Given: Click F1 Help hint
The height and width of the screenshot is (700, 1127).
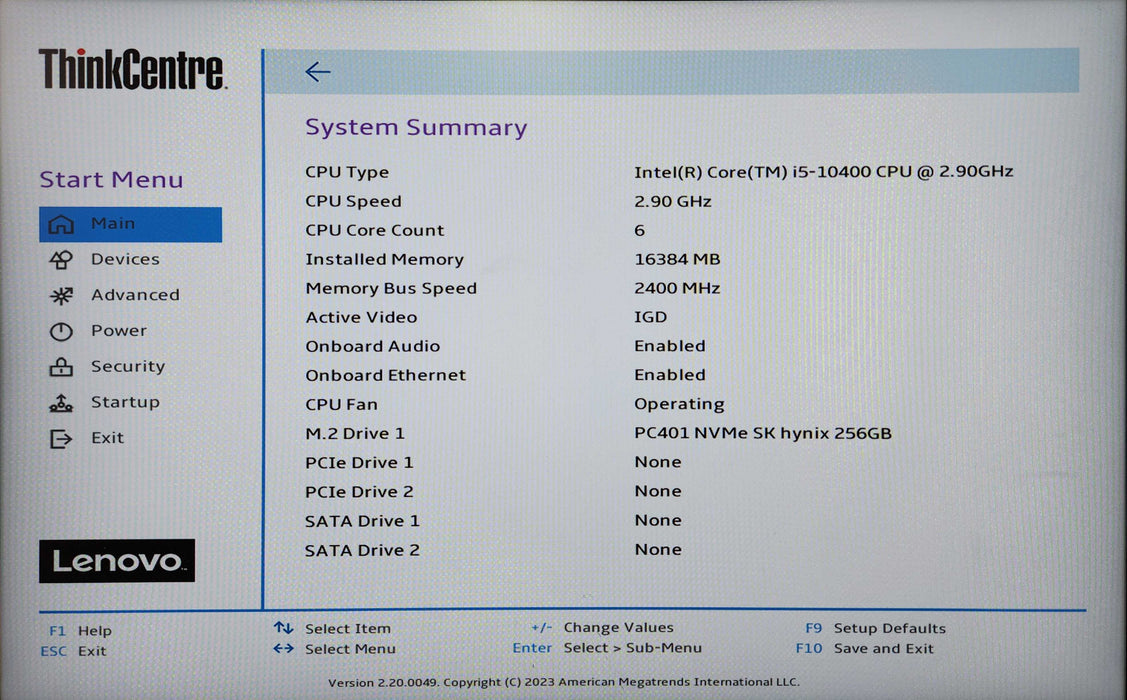Looking at the screenshot, I should pos(80,630).
